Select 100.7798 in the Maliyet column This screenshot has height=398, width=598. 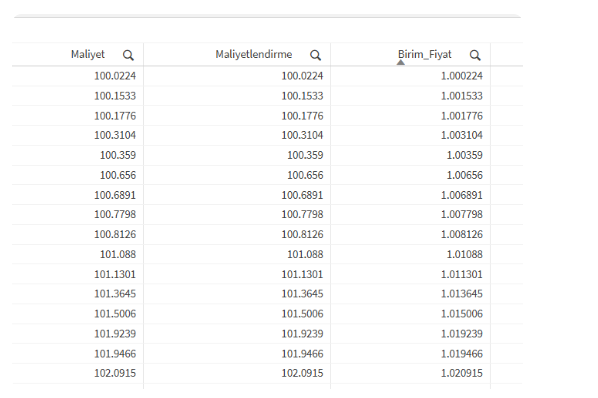(x=115, y=214)
